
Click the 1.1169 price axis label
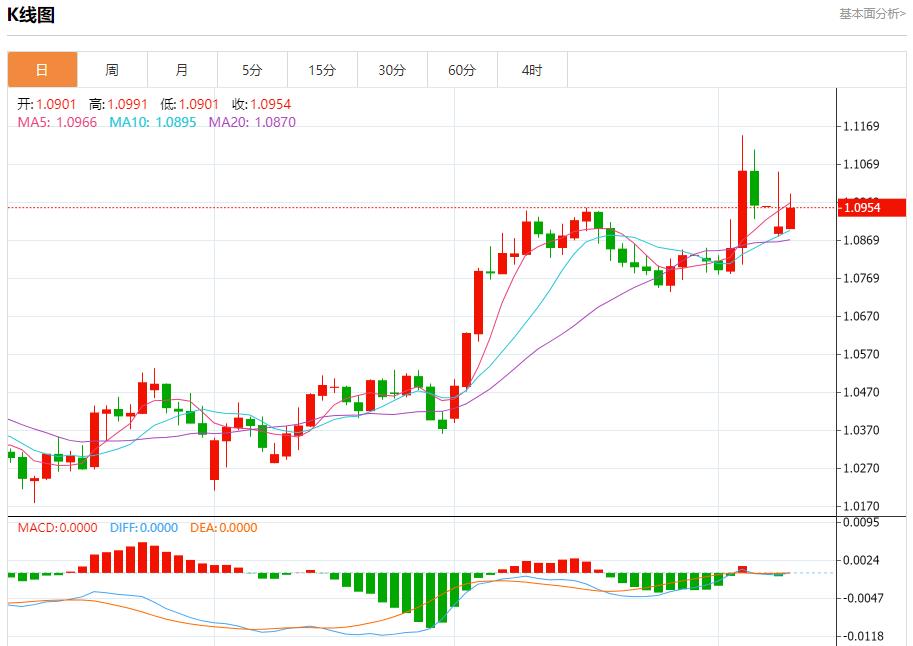tap(861, 127)
